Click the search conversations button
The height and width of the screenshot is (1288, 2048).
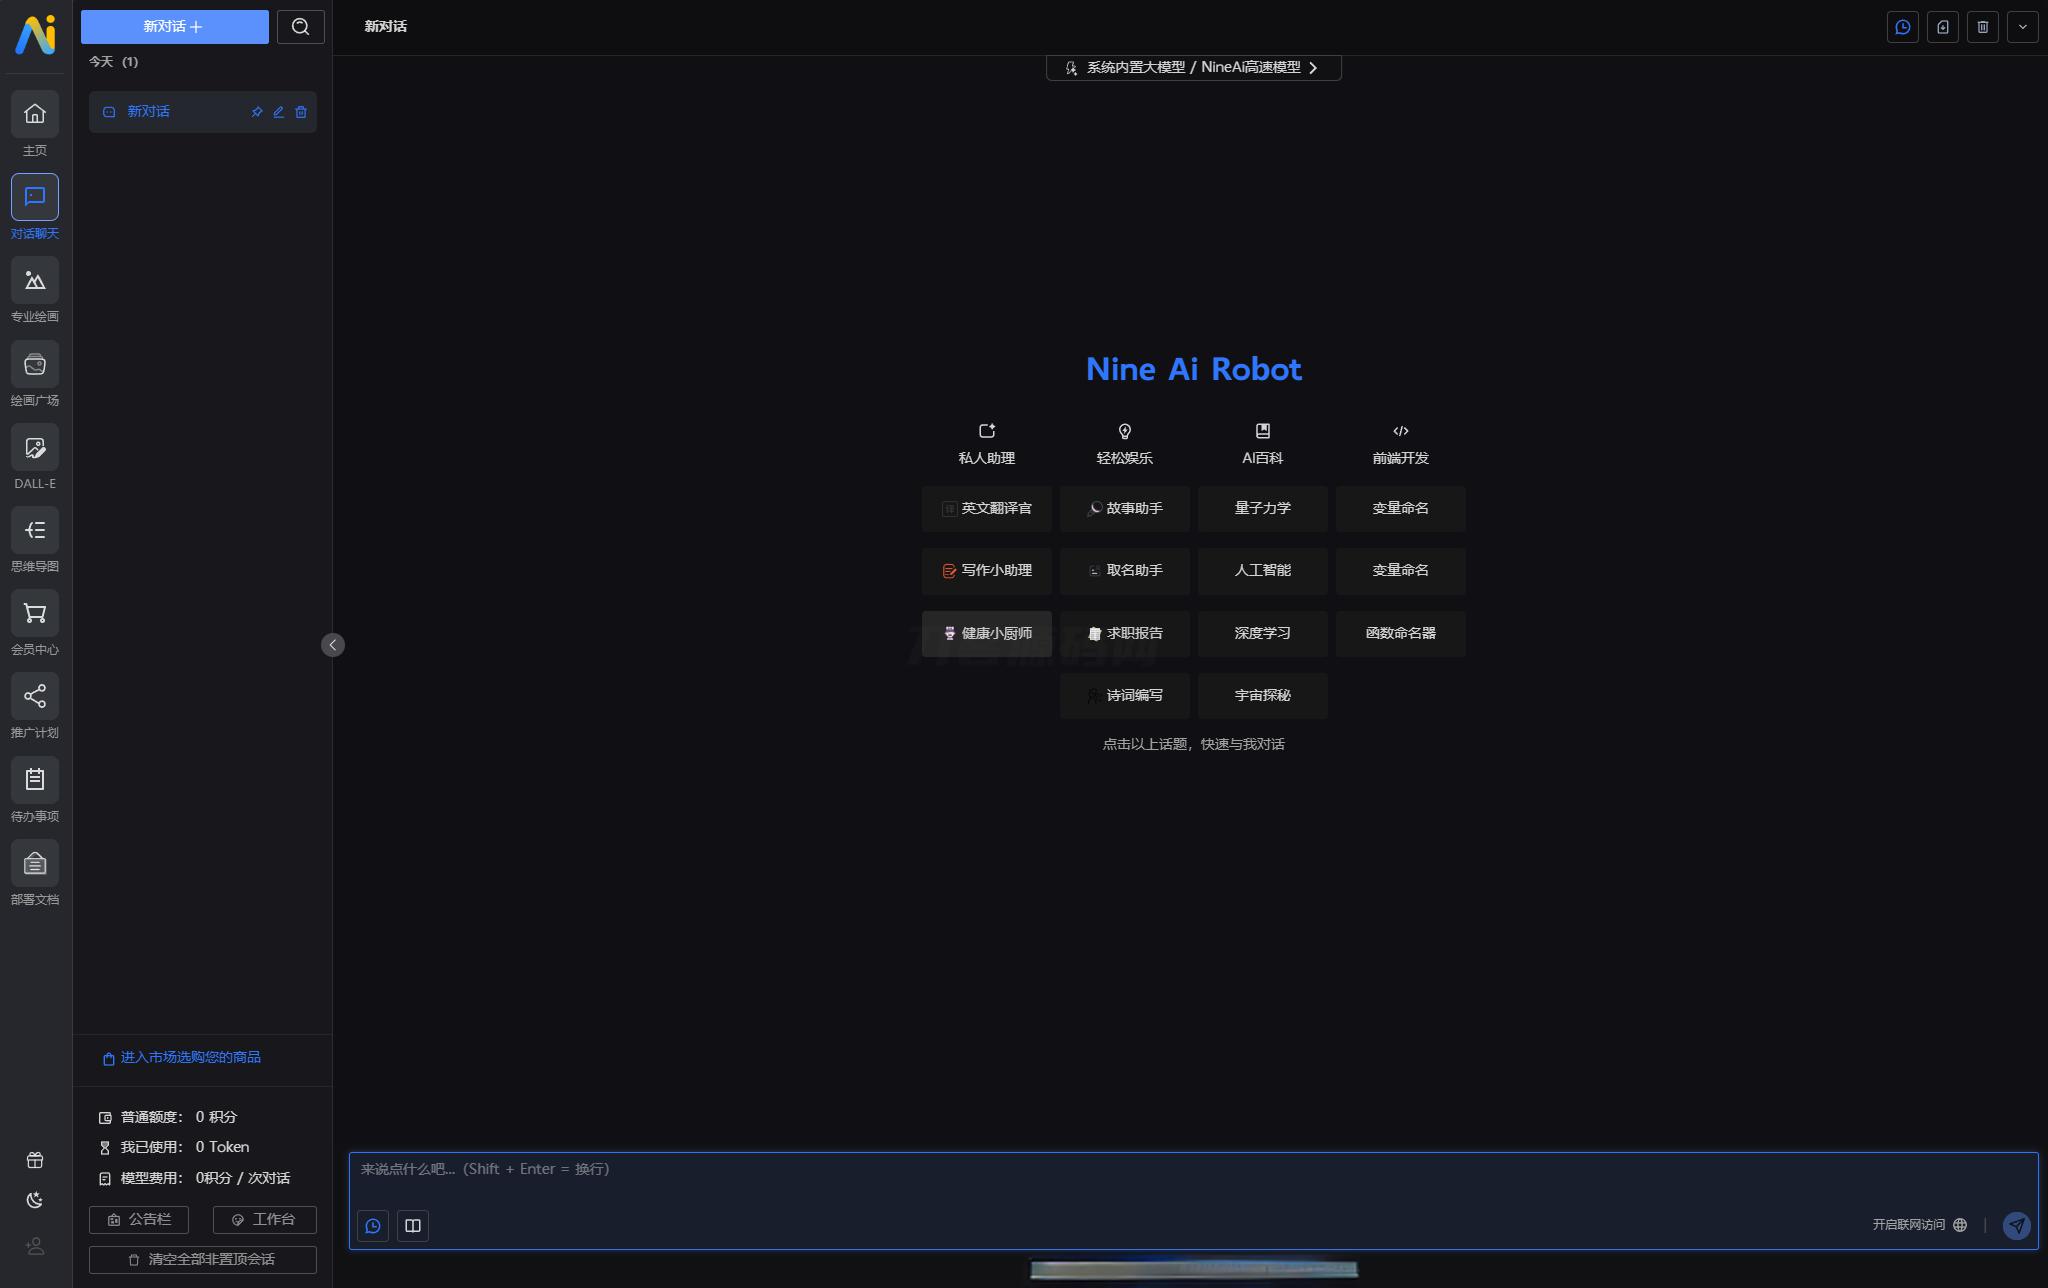(x=301, y=27)
